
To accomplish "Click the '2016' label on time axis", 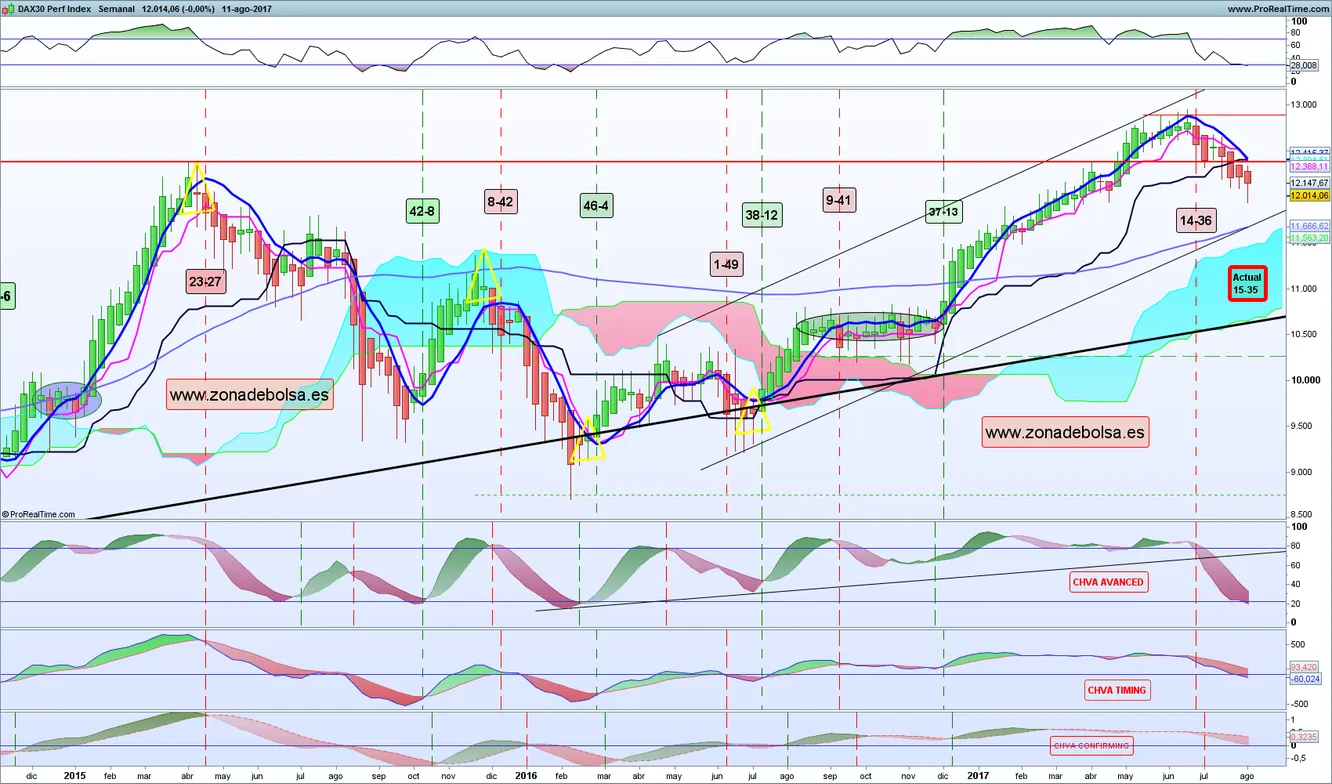I will tap(526, 775).
